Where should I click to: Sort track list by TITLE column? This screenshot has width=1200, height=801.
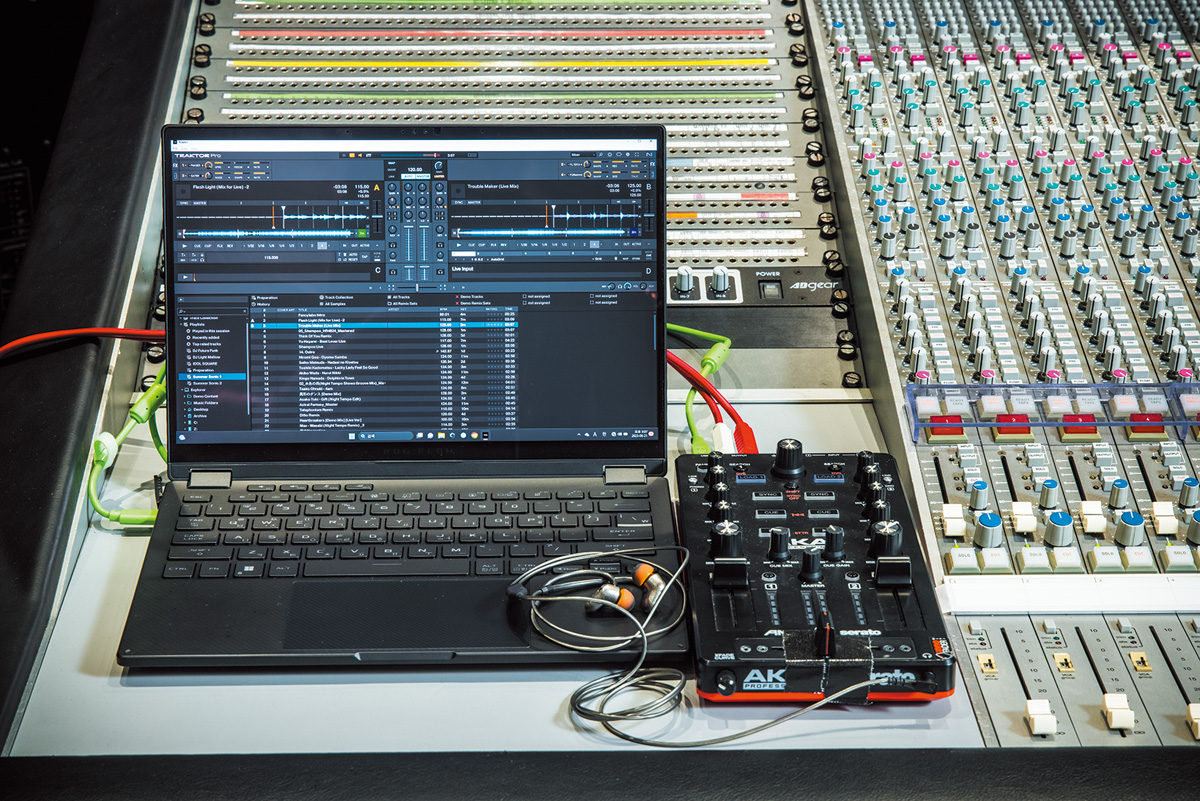pos(302,310)
